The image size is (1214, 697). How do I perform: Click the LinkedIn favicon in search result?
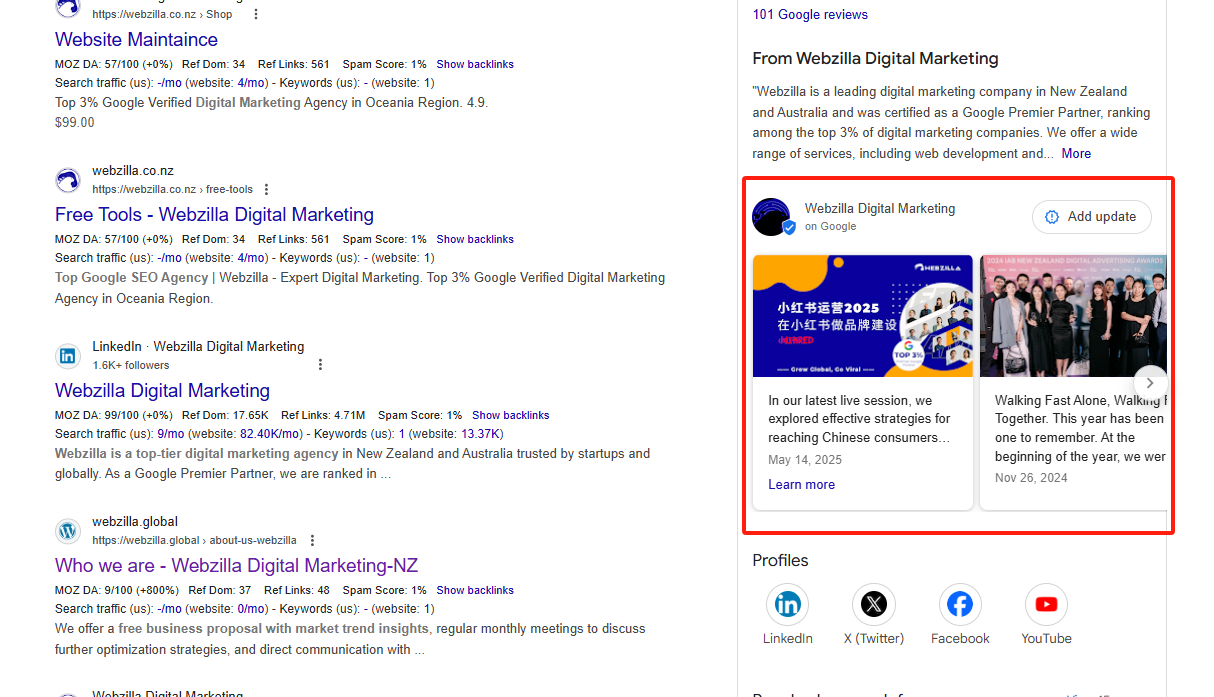68,356
